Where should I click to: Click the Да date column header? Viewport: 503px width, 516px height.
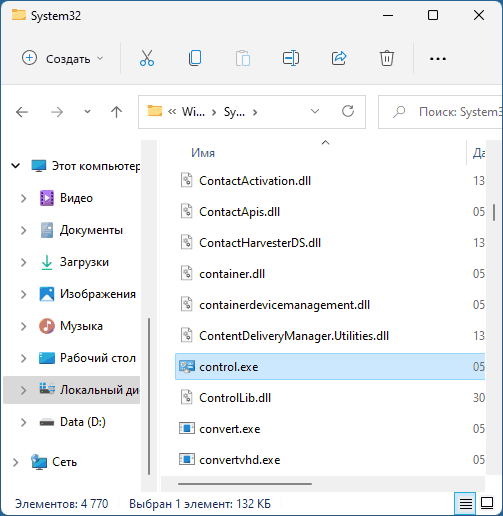coord(478,153)
